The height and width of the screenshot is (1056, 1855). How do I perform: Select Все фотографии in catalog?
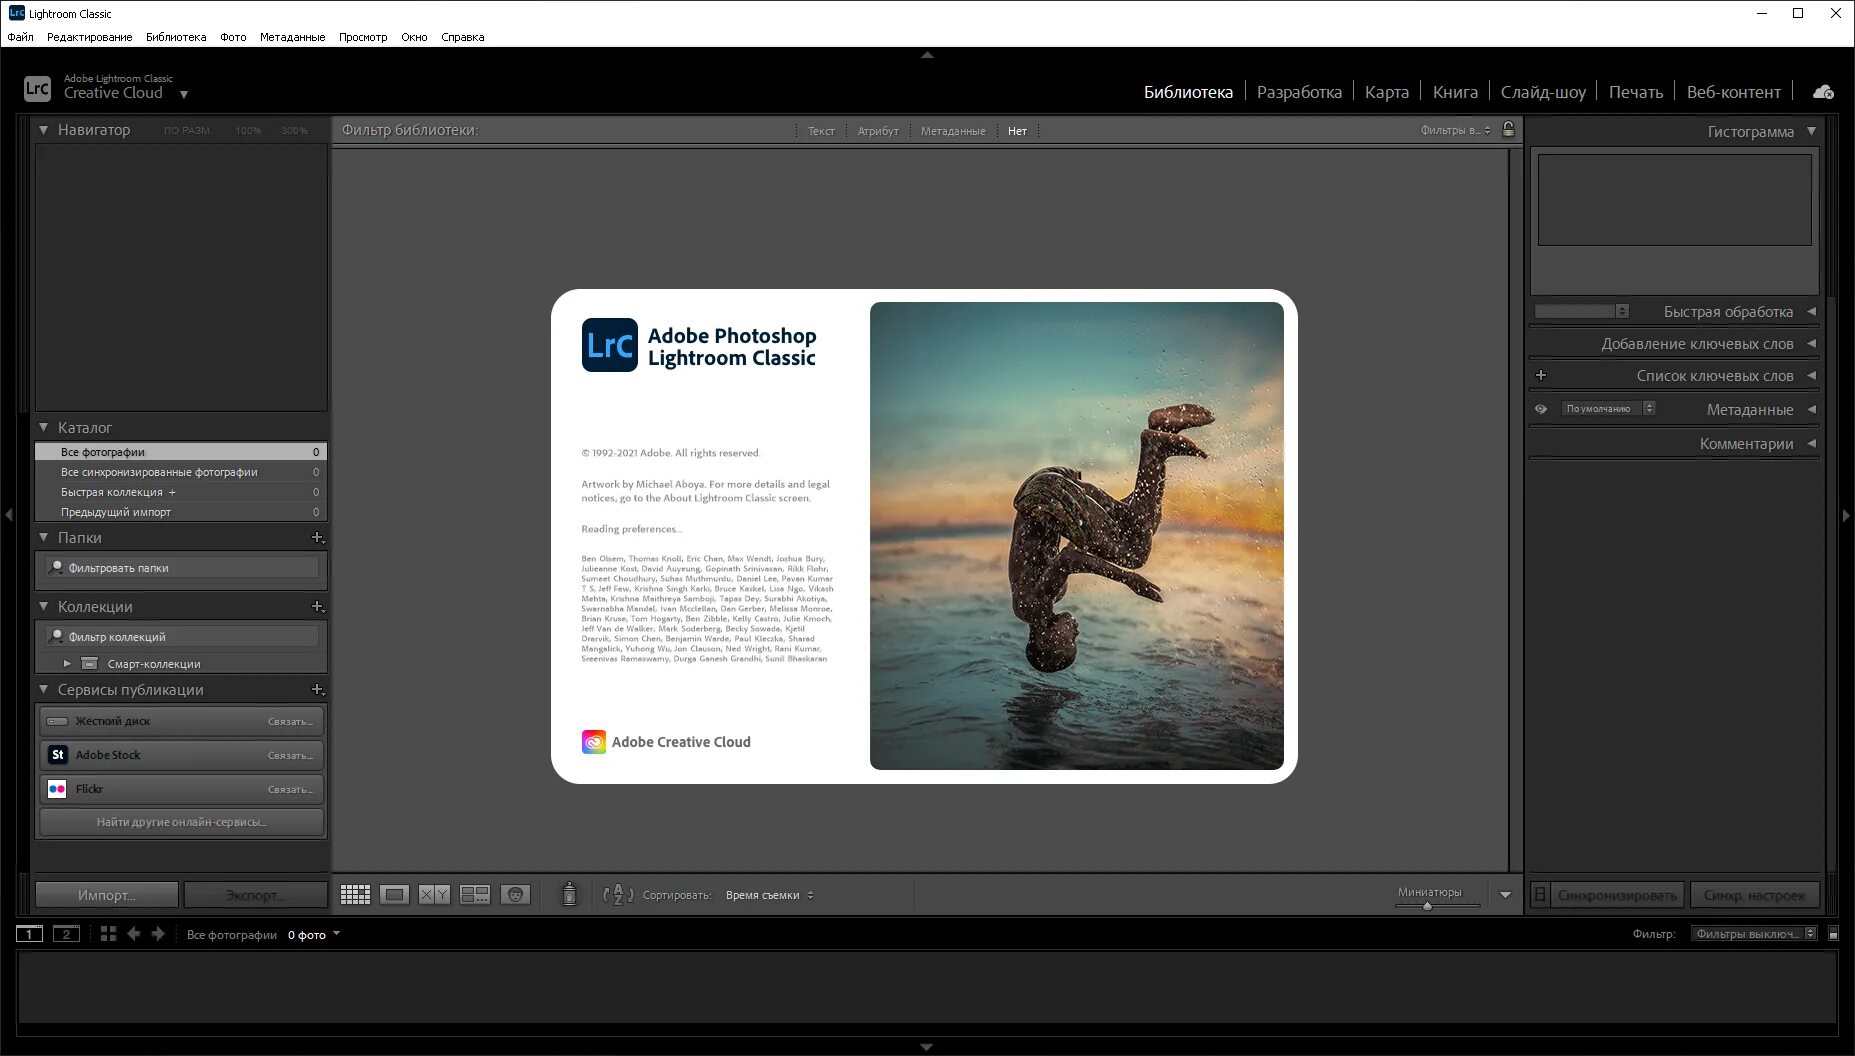pyautogui.click(x=181, y=452)
